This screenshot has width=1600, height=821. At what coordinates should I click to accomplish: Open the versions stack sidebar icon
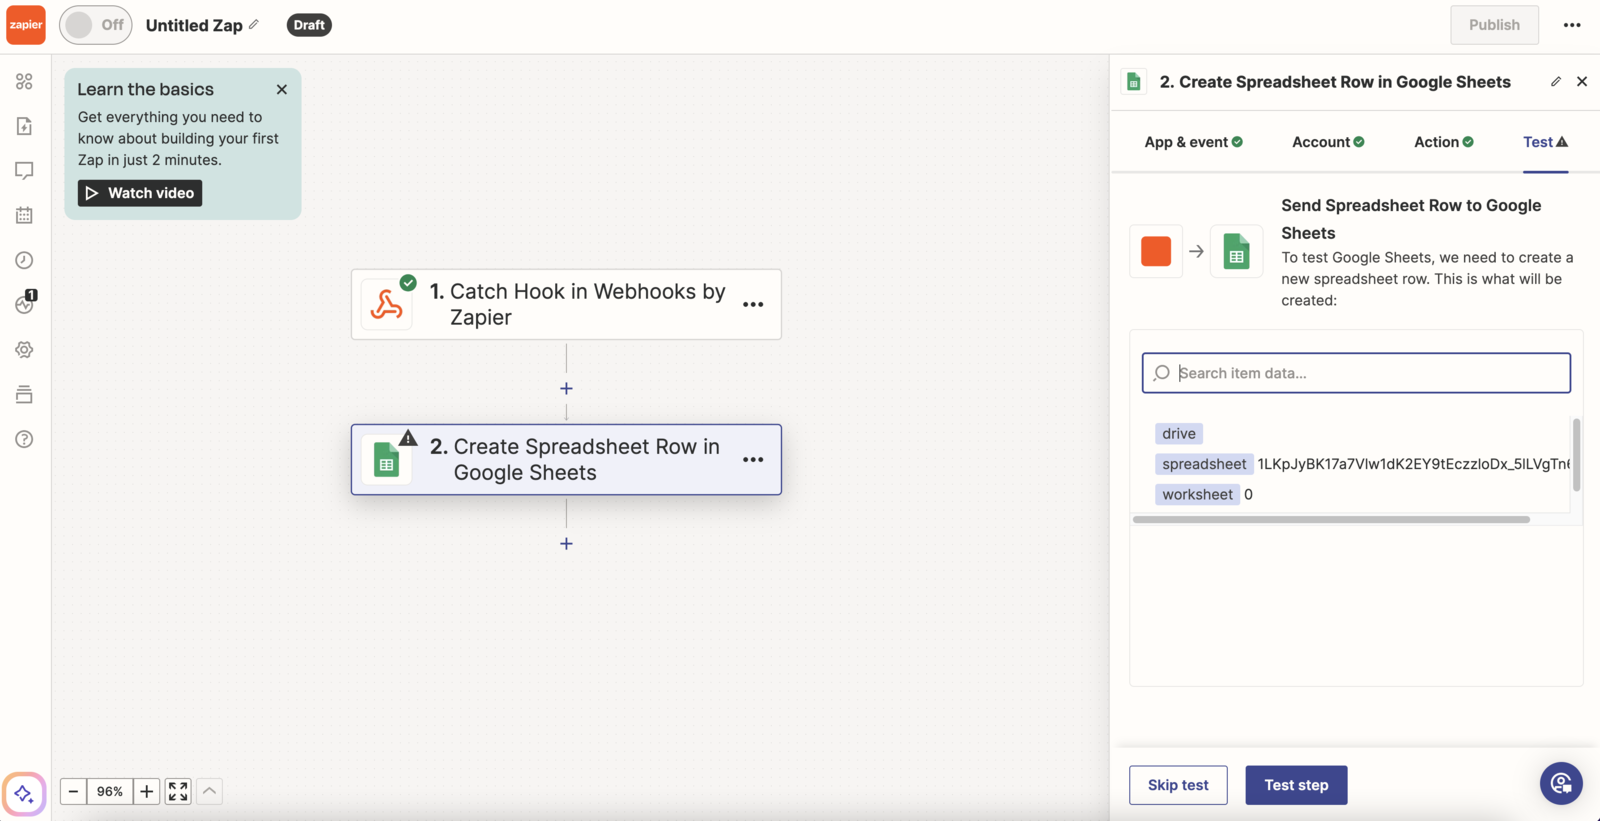[x=25, y=394]
